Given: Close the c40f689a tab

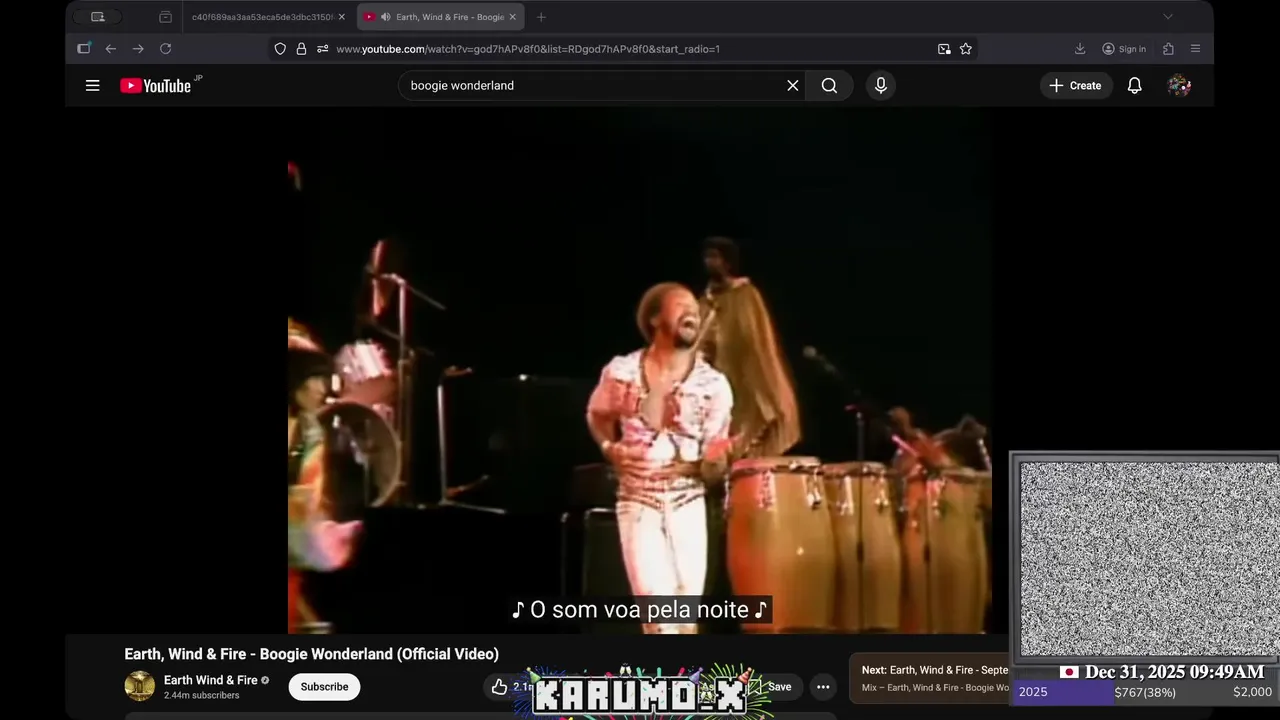Looking at the screenshot, I should (x=341, y=17).
